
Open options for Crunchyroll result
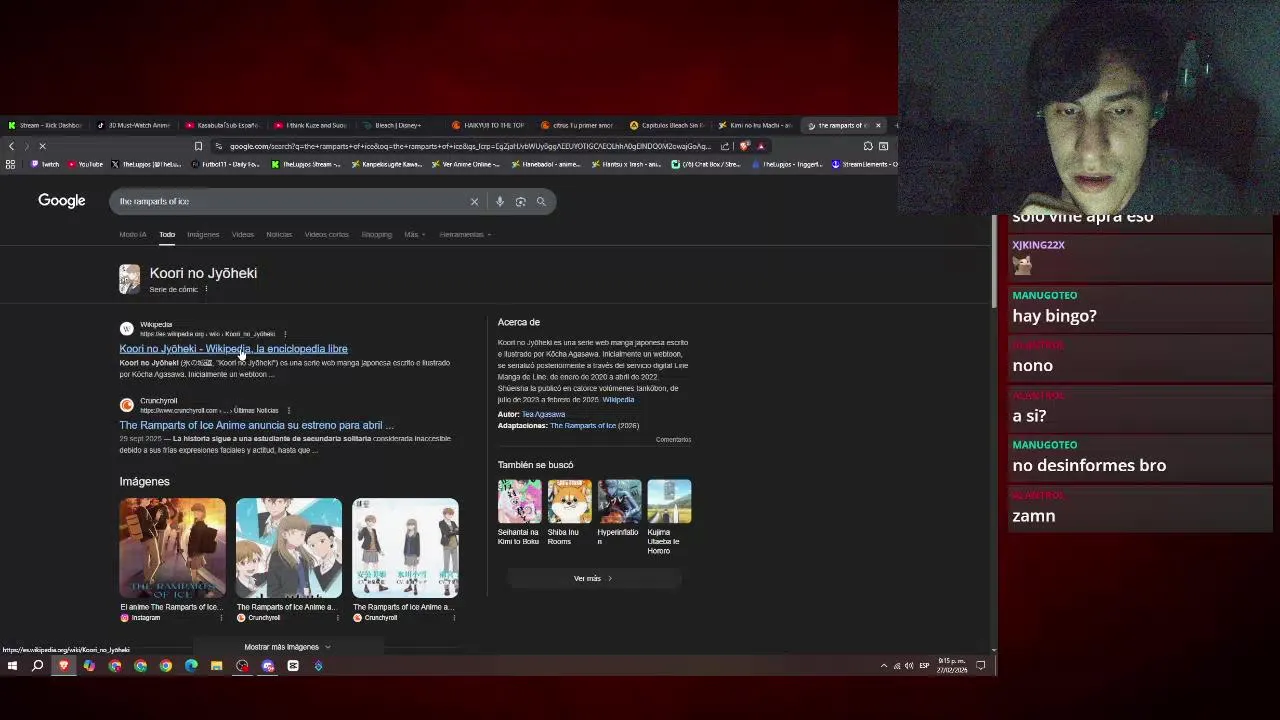pyautogui.click(x=289, y=410)
